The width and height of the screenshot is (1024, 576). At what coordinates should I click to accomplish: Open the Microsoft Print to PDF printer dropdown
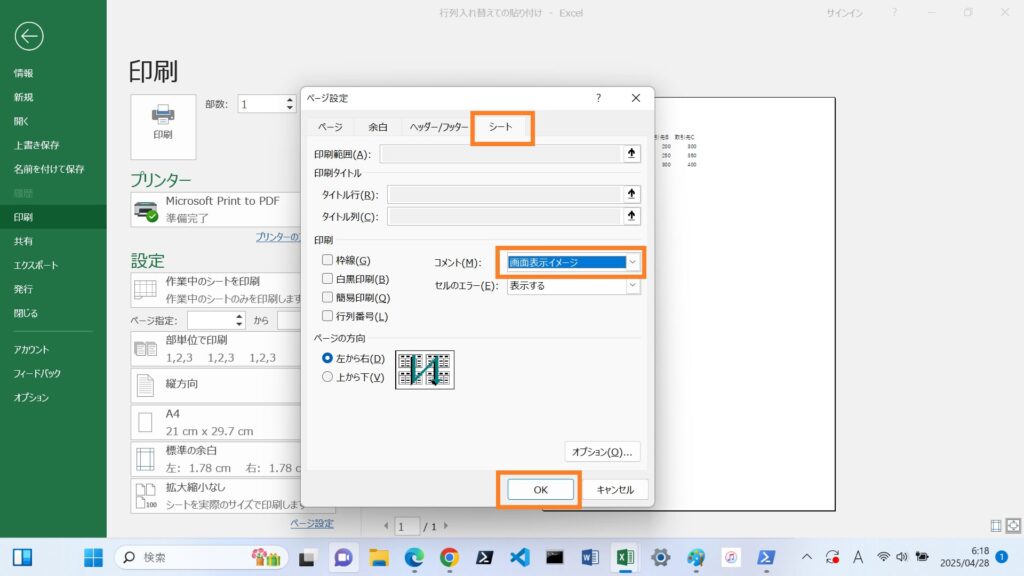[216, 210]
